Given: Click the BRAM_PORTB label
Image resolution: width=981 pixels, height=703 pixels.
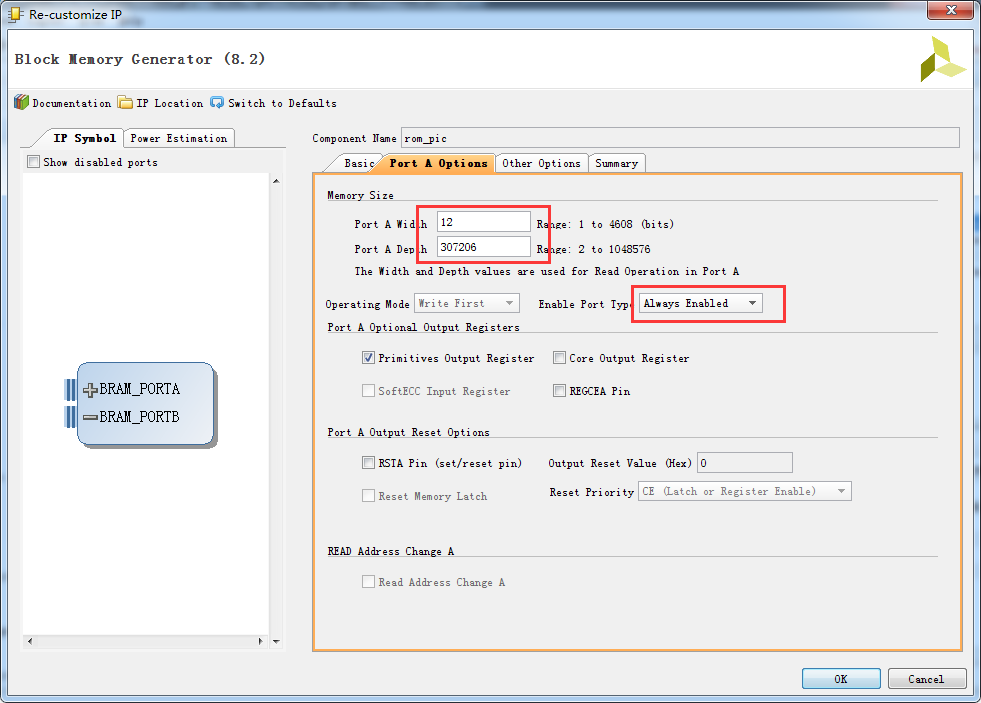Looking at the screenshot, I should click(140, 417).
